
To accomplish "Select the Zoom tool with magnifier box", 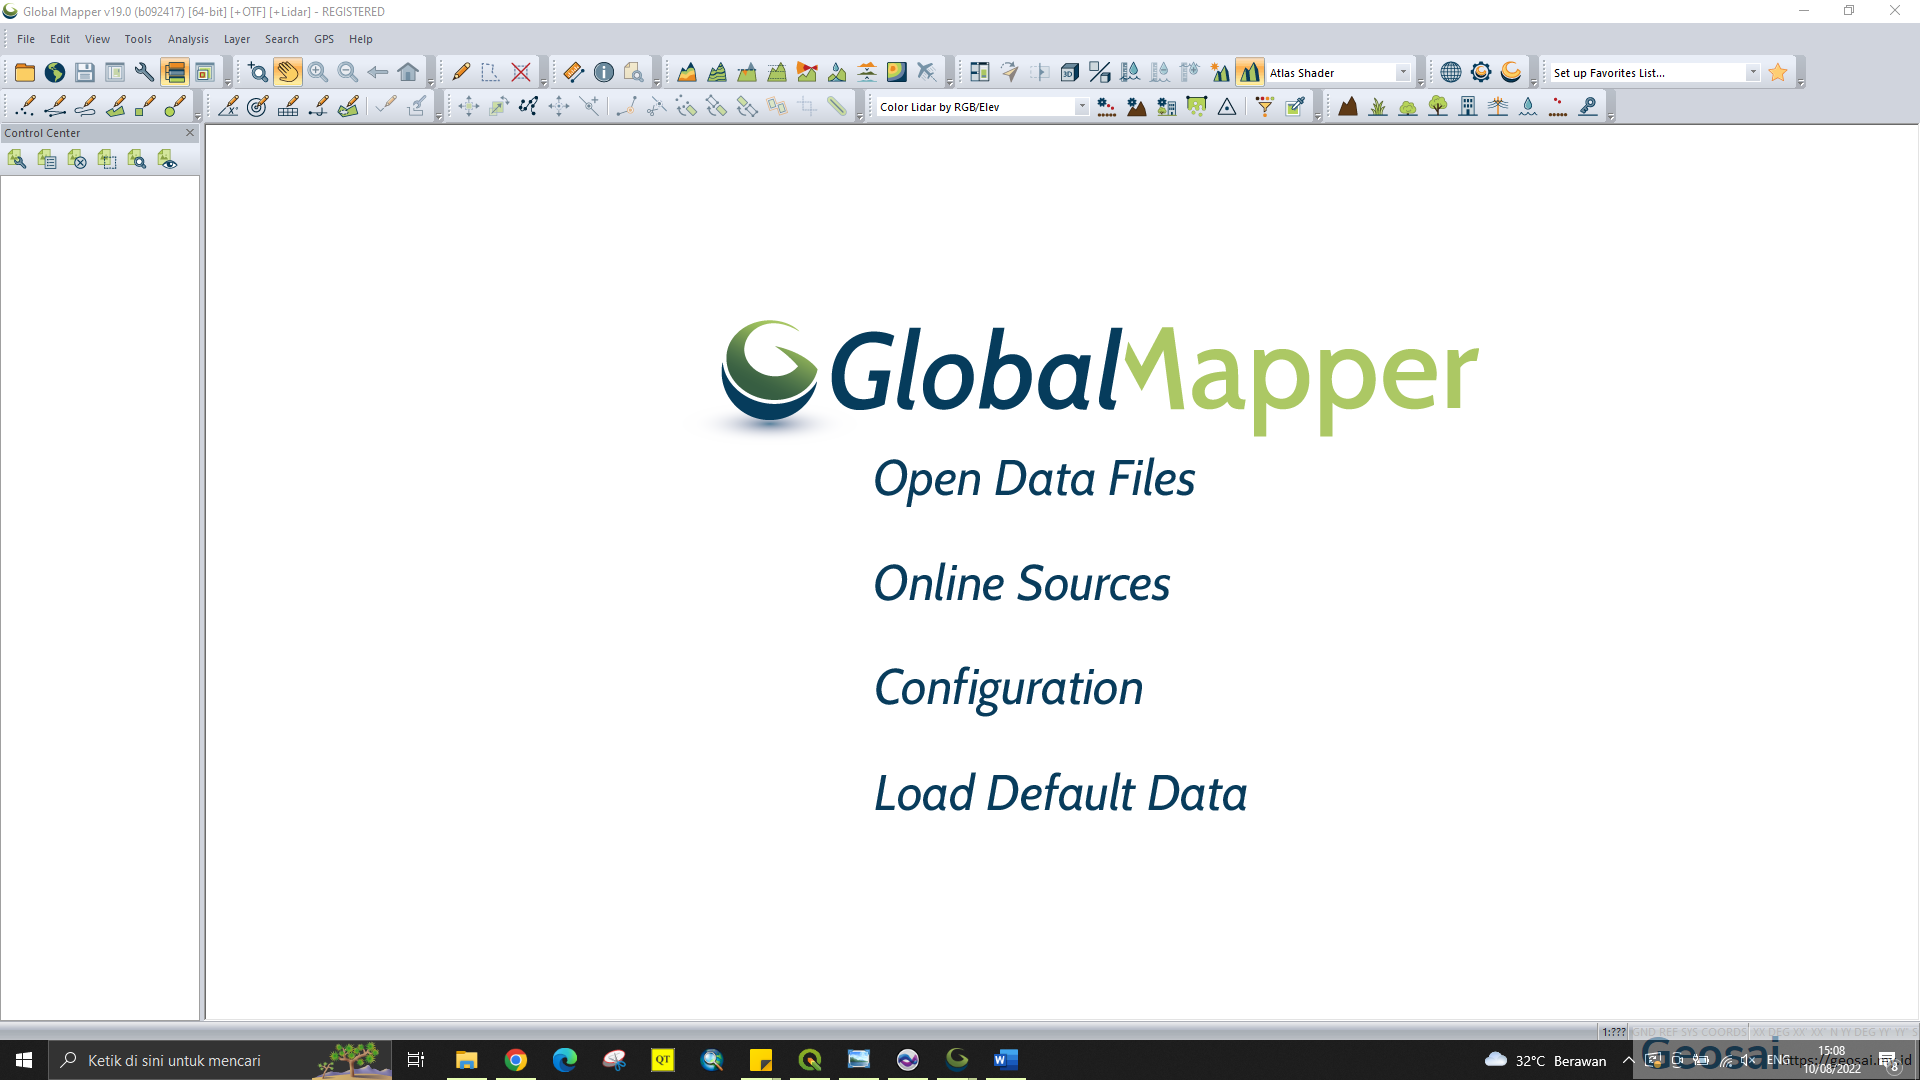I will click(258, 72).
